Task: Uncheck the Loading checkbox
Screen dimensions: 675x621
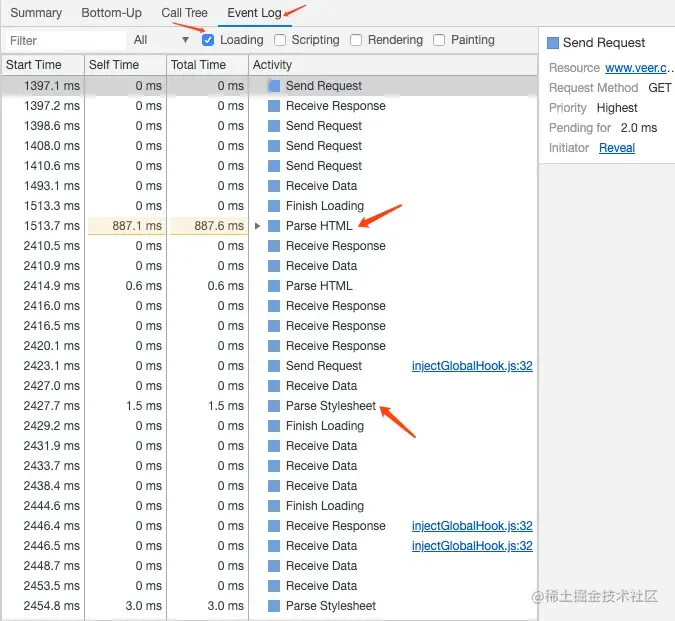Action: [207, 40]
